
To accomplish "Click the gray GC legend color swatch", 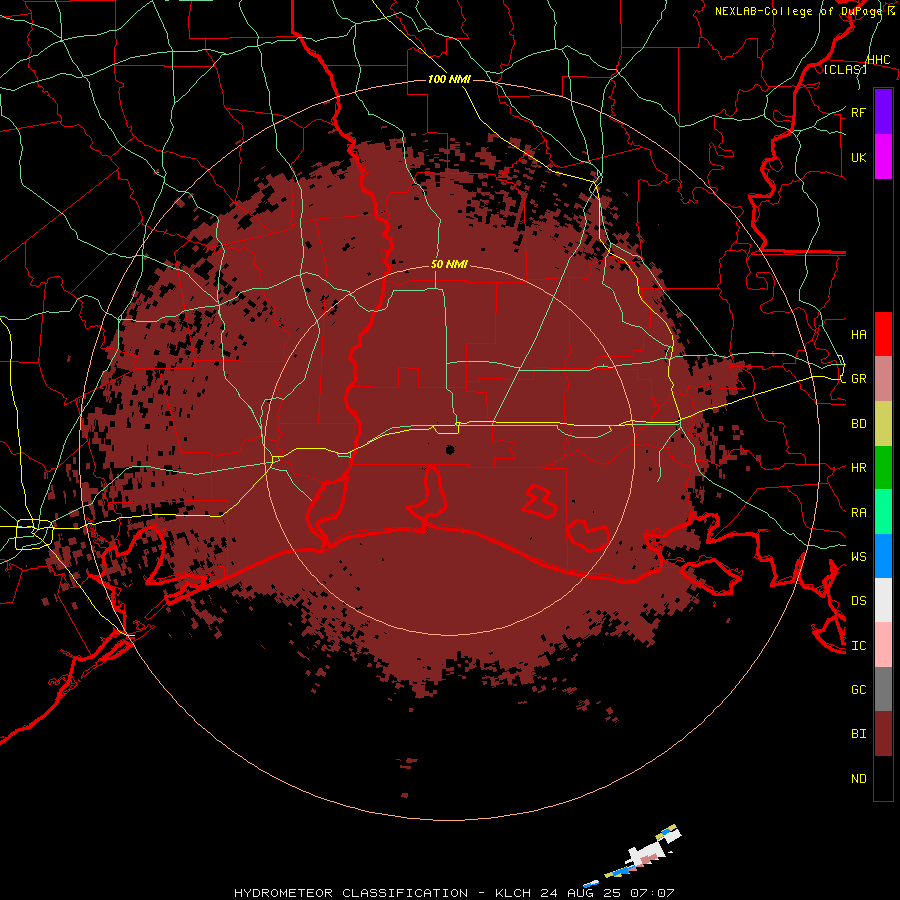I will tap(883, 689).
